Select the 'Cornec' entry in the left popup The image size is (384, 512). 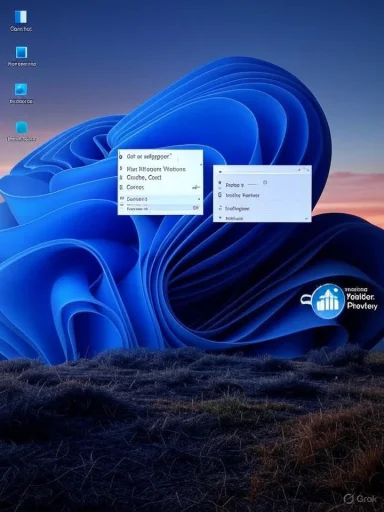coord(135,187)
